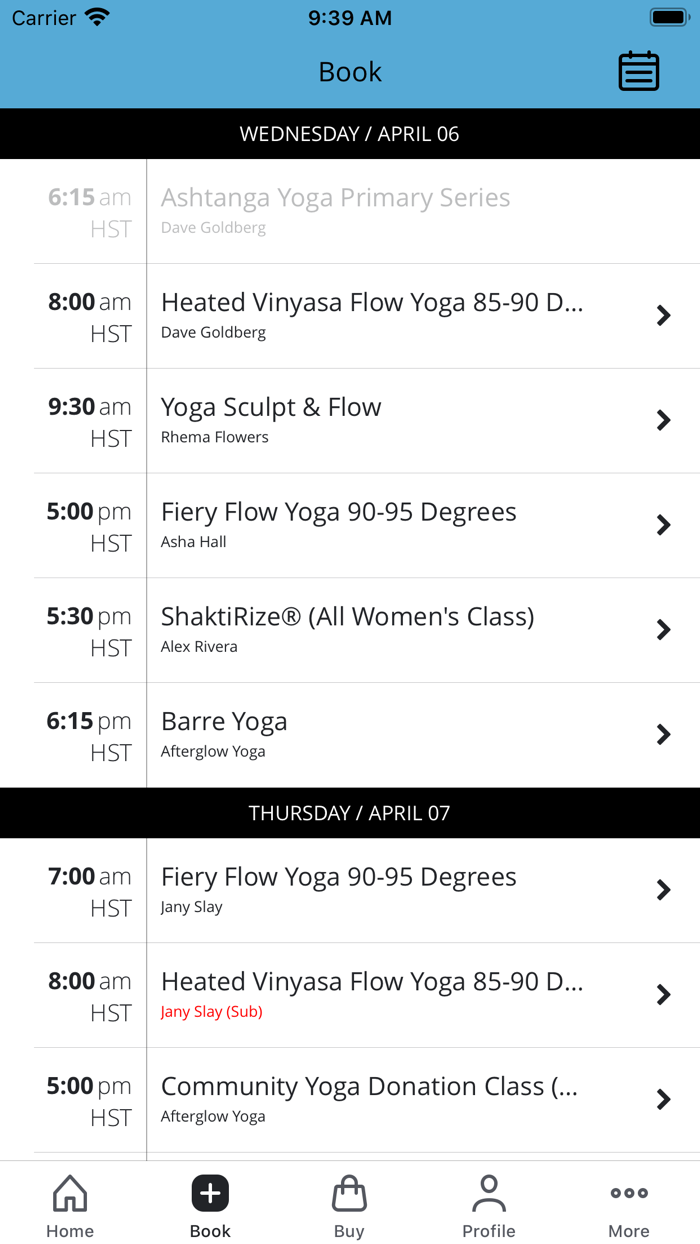Select the Home icon in the bottom navigation
Viewport: 700px width, 1244px height.
coord(69,1192)
